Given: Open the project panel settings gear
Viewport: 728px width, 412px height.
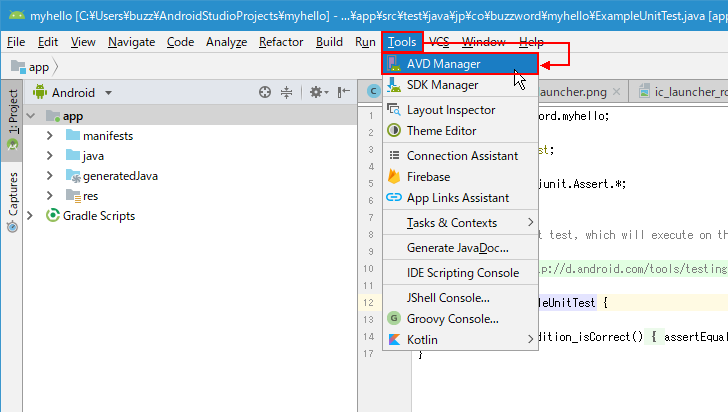Looking at the screenshot, I should coord(318,92).
